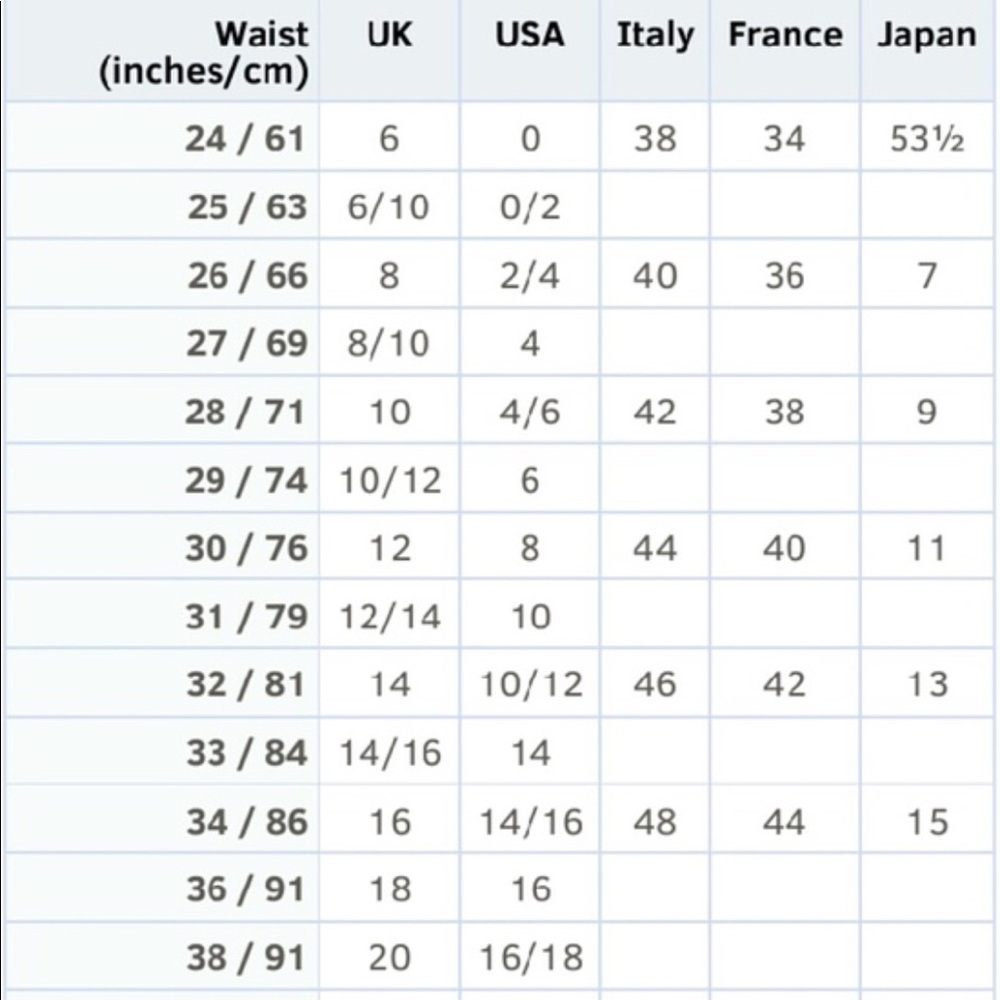This screenshot has width=1000, height=1000.
Task: Click the Japan "53½" size cell
Action: coord(927,138)
